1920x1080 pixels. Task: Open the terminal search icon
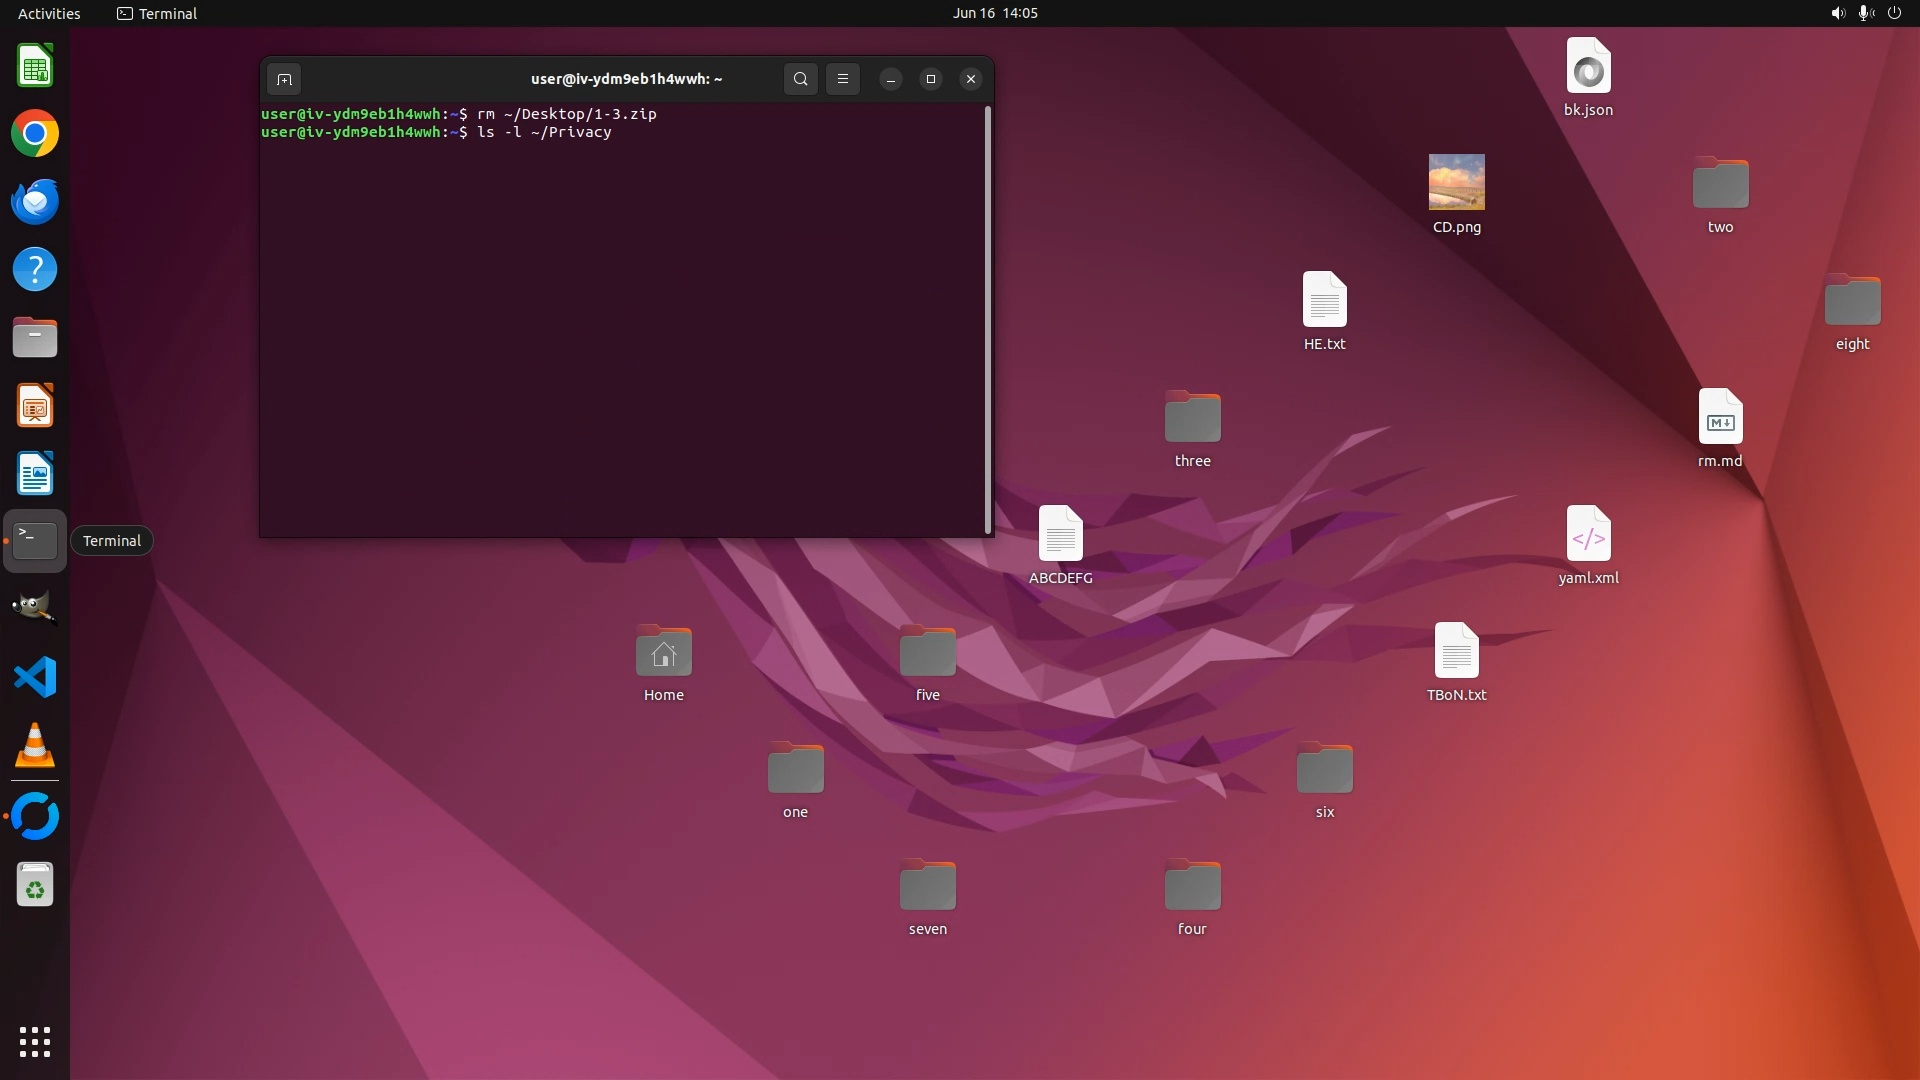pos(800,79)
